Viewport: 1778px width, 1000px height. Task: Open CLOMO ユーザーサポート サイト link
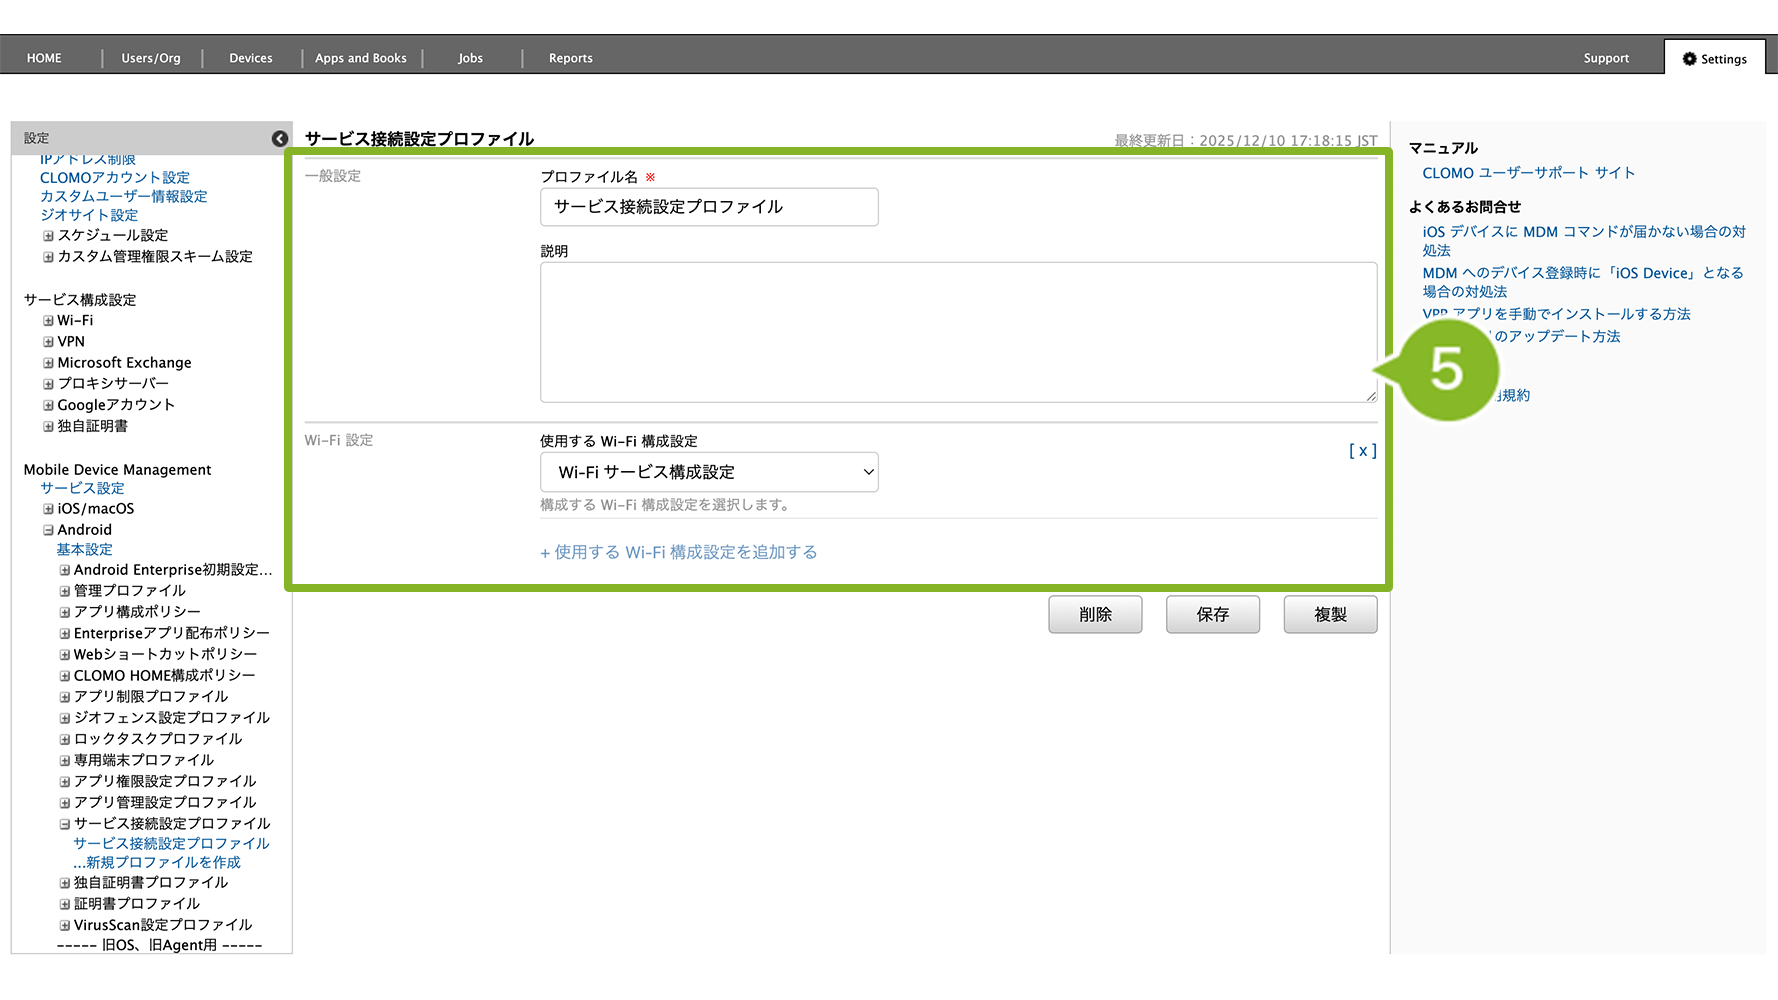[x=1528, y=173]
